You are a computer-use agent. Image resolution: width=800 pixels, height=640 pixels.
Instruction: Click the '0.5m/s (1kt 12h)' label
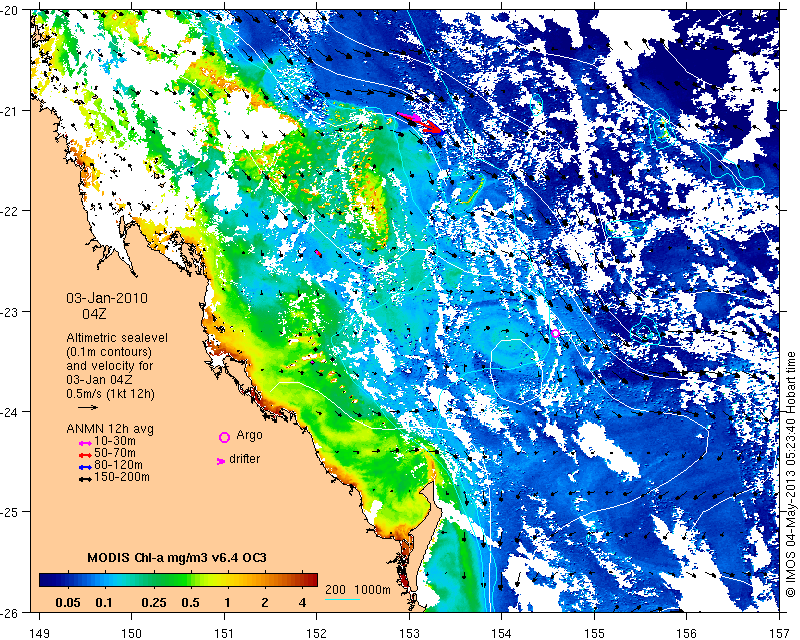click(x=111, y=394)
